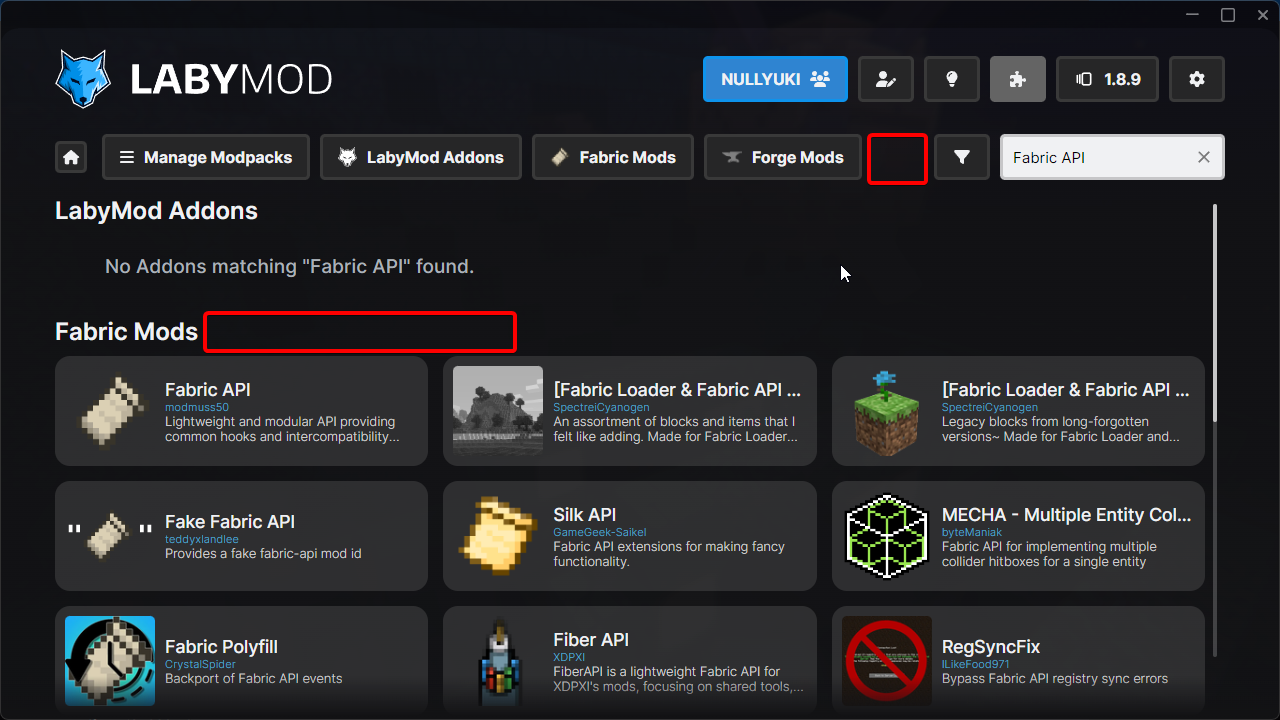Click the RegSyncFix prohibition sign icon
The image size is (1280, 720).
pyautogui.click(x=887, y=661)
